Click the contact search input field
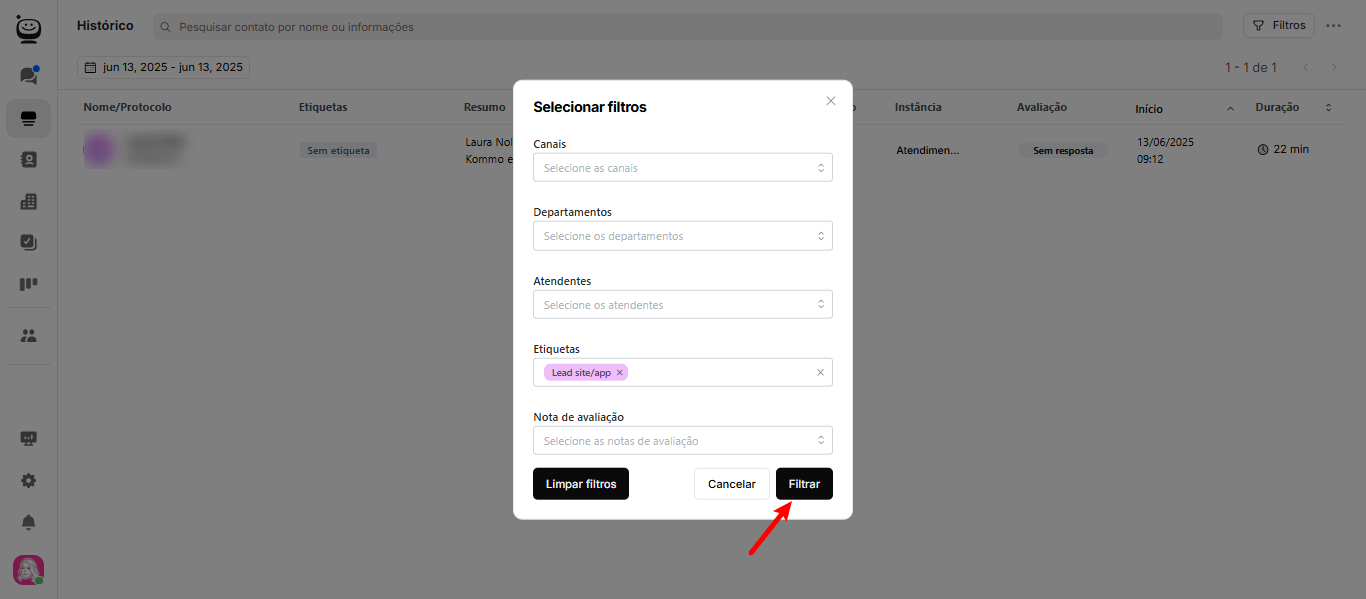This screenshot has height=599, width=1366. (690, 27)
